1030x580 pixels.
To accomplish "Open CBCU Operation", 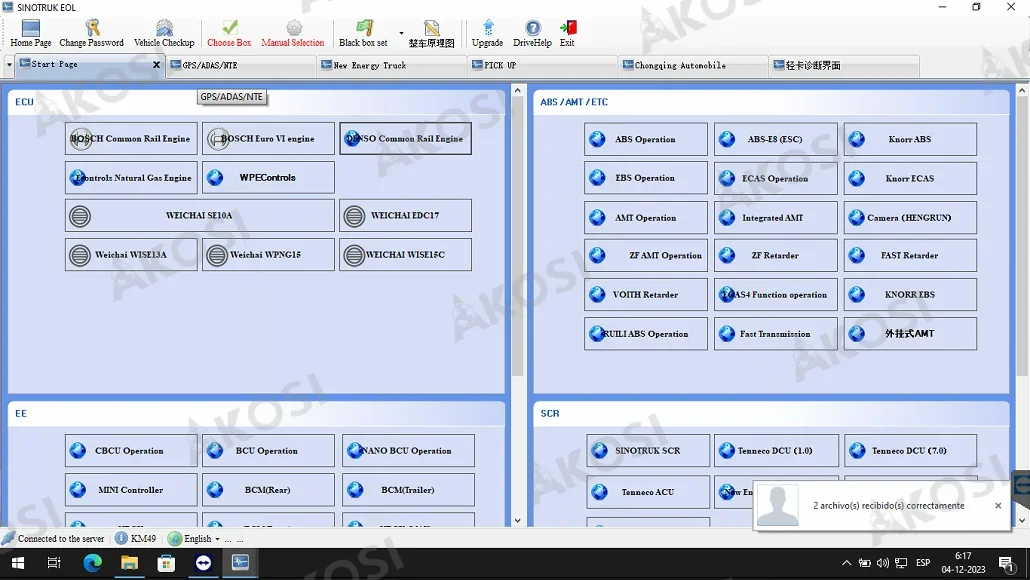I will pos(131,451).
